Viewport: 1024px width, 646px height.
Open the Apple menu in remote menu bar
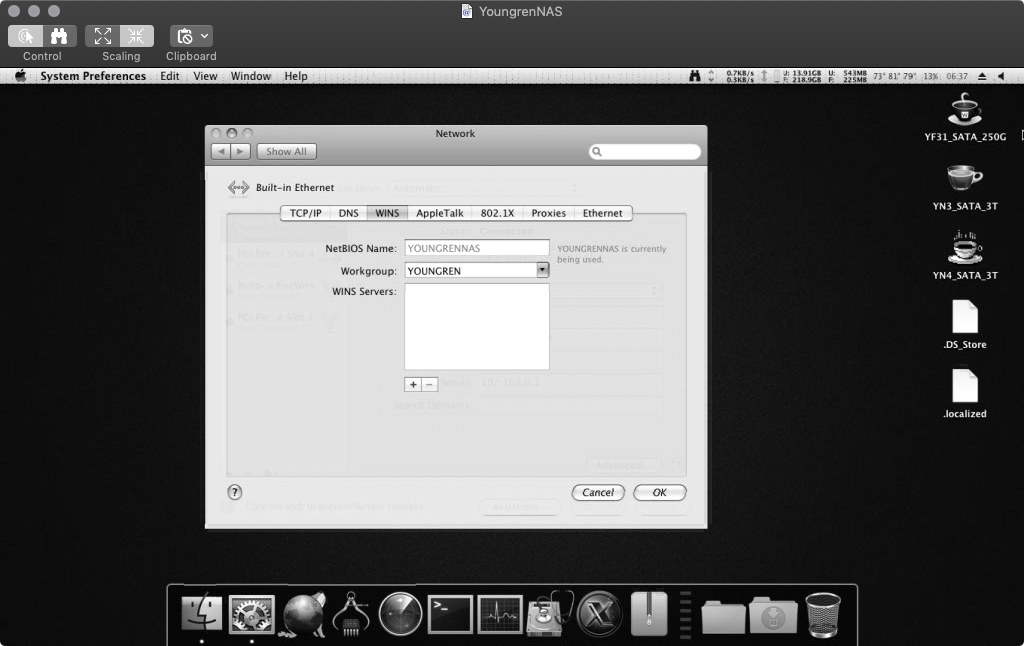coord(20,76)
